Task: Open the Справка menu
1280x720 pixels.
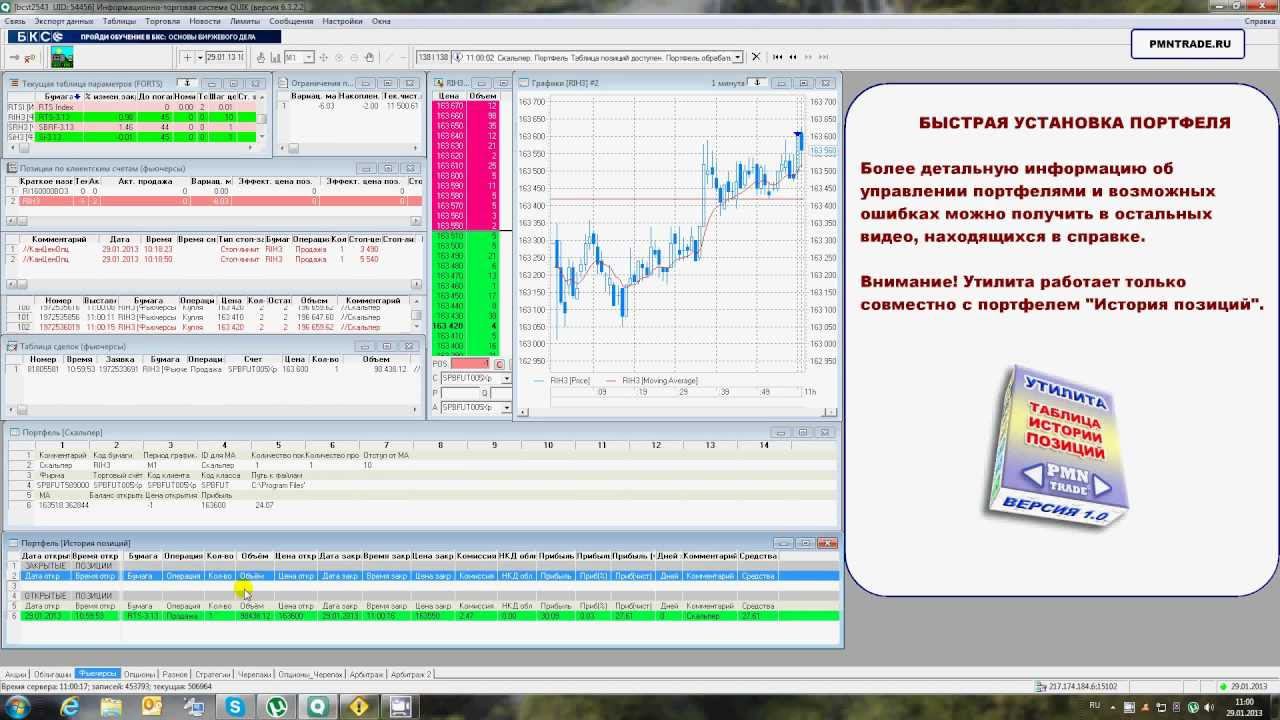Action: (x=1259, y=20)
